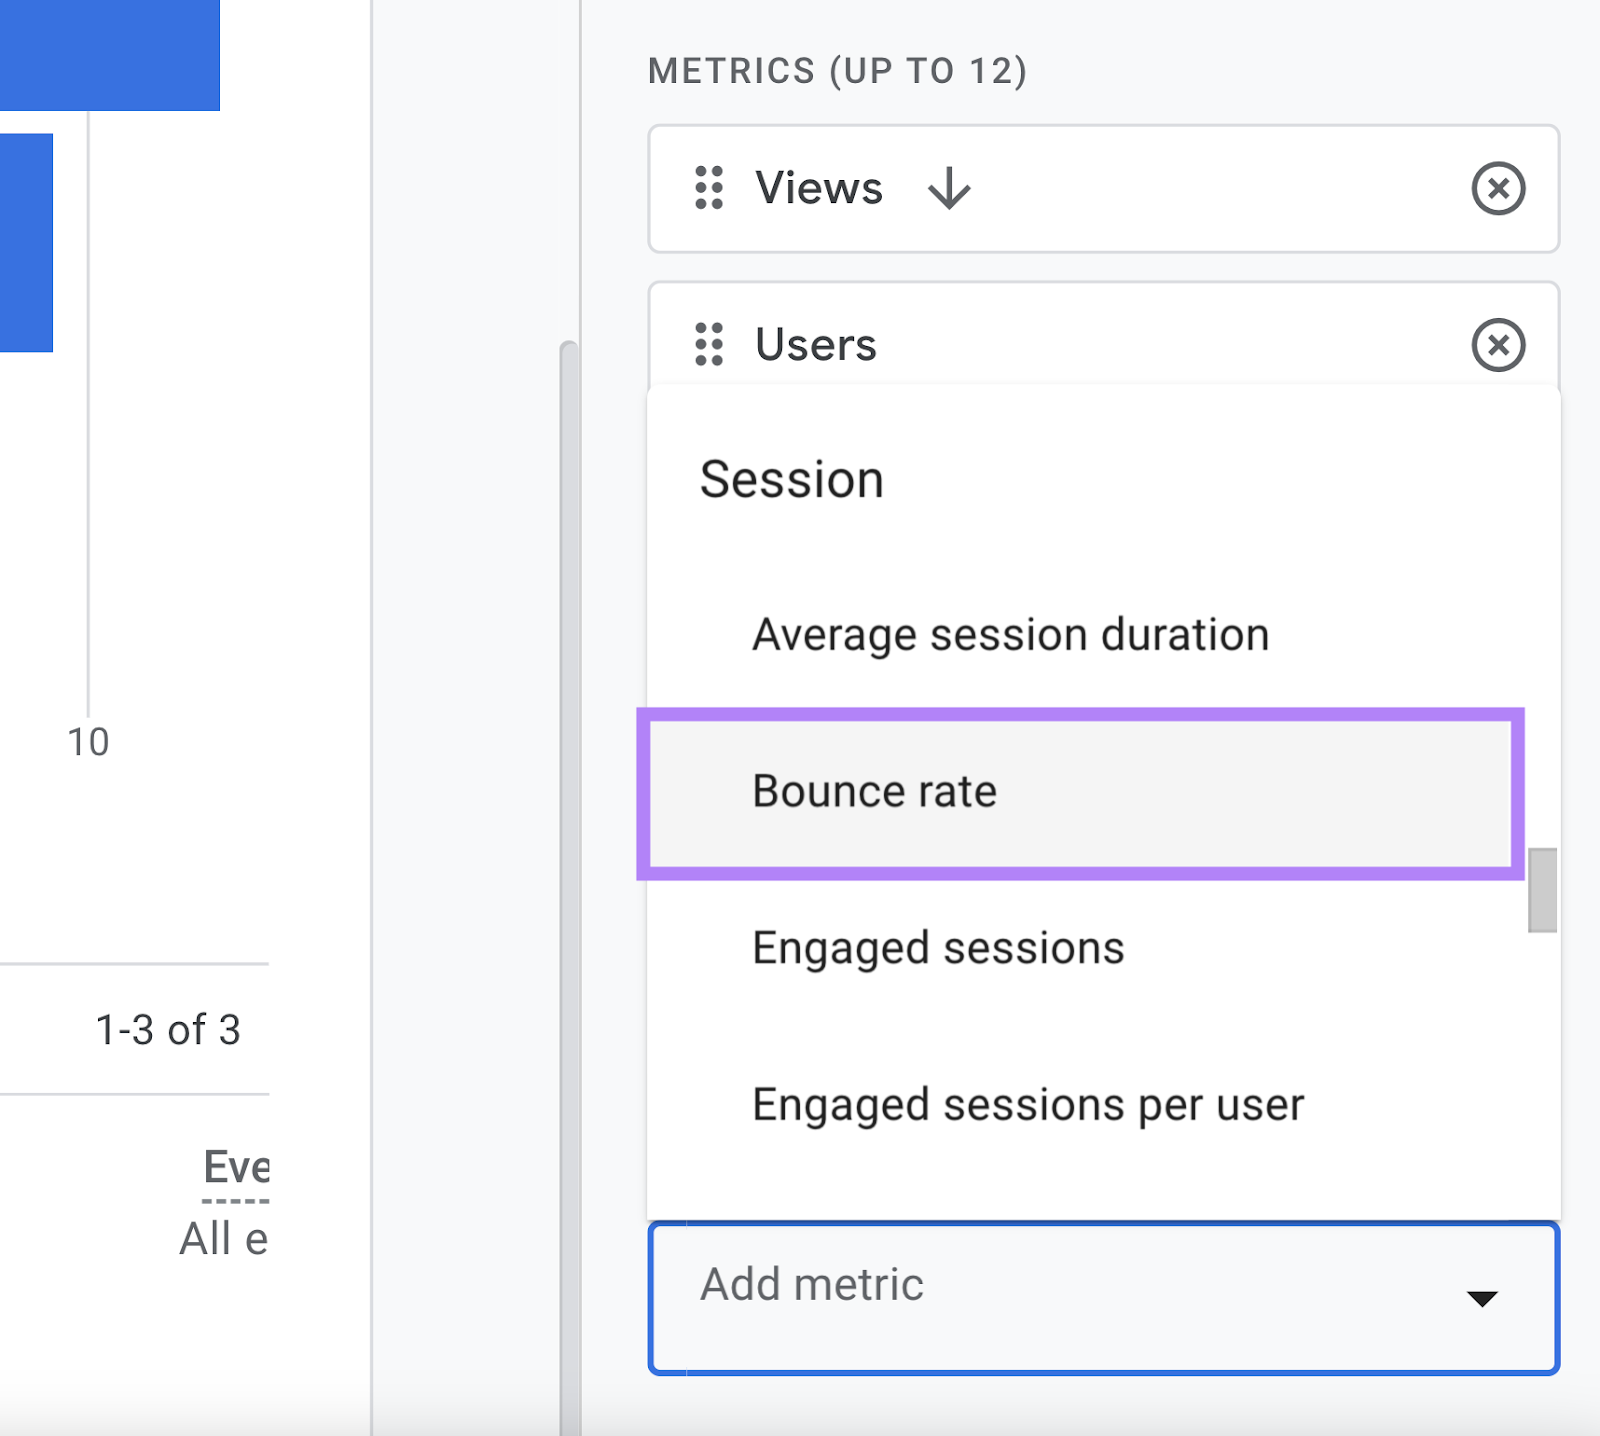Select Average session duration metric
Viewport: 1600px width, 1436px height.
click(x=1010, y=633)
